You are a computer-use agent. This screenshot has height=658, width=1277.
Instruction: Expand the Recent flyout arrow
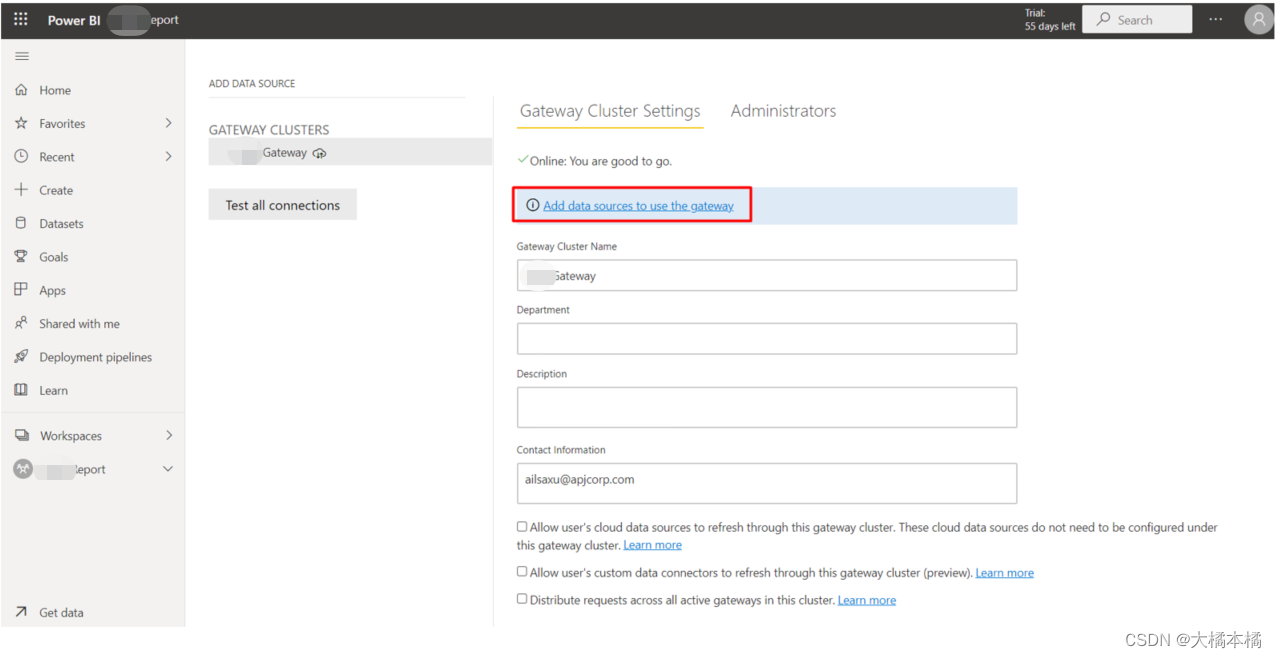tap(168, 157)
